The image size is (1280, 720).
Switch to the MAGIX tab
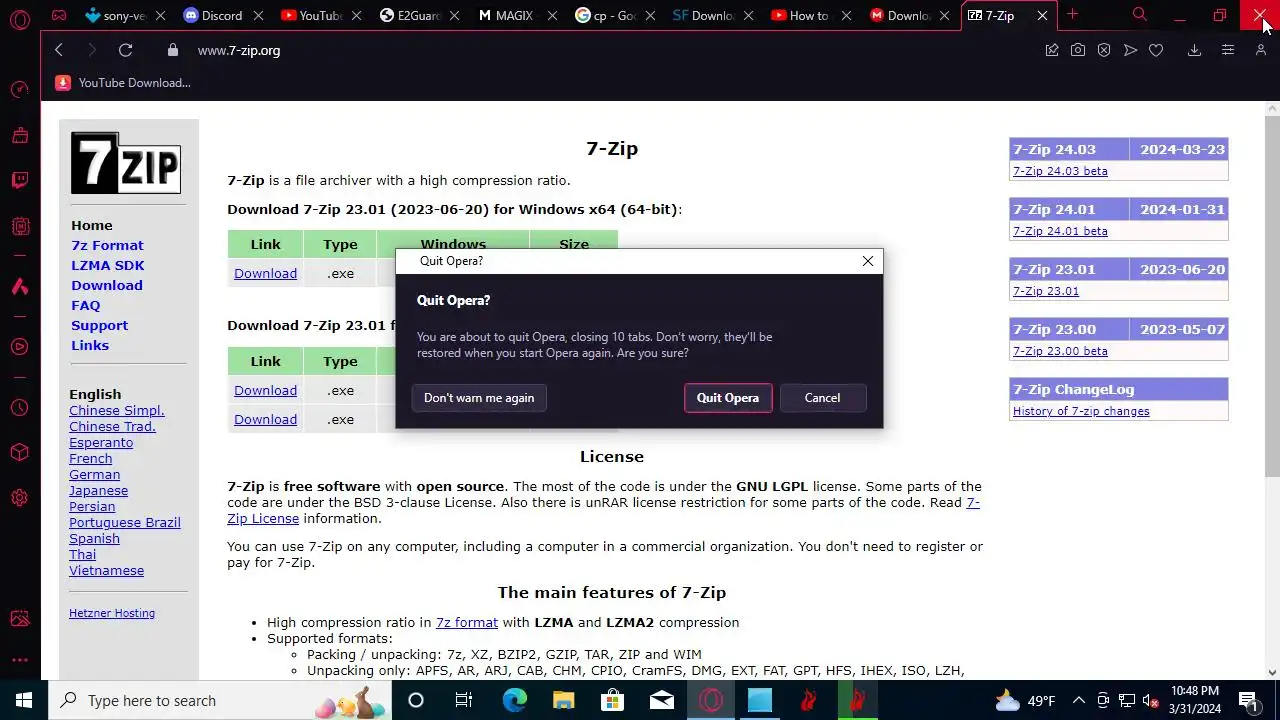coord(516,15)
